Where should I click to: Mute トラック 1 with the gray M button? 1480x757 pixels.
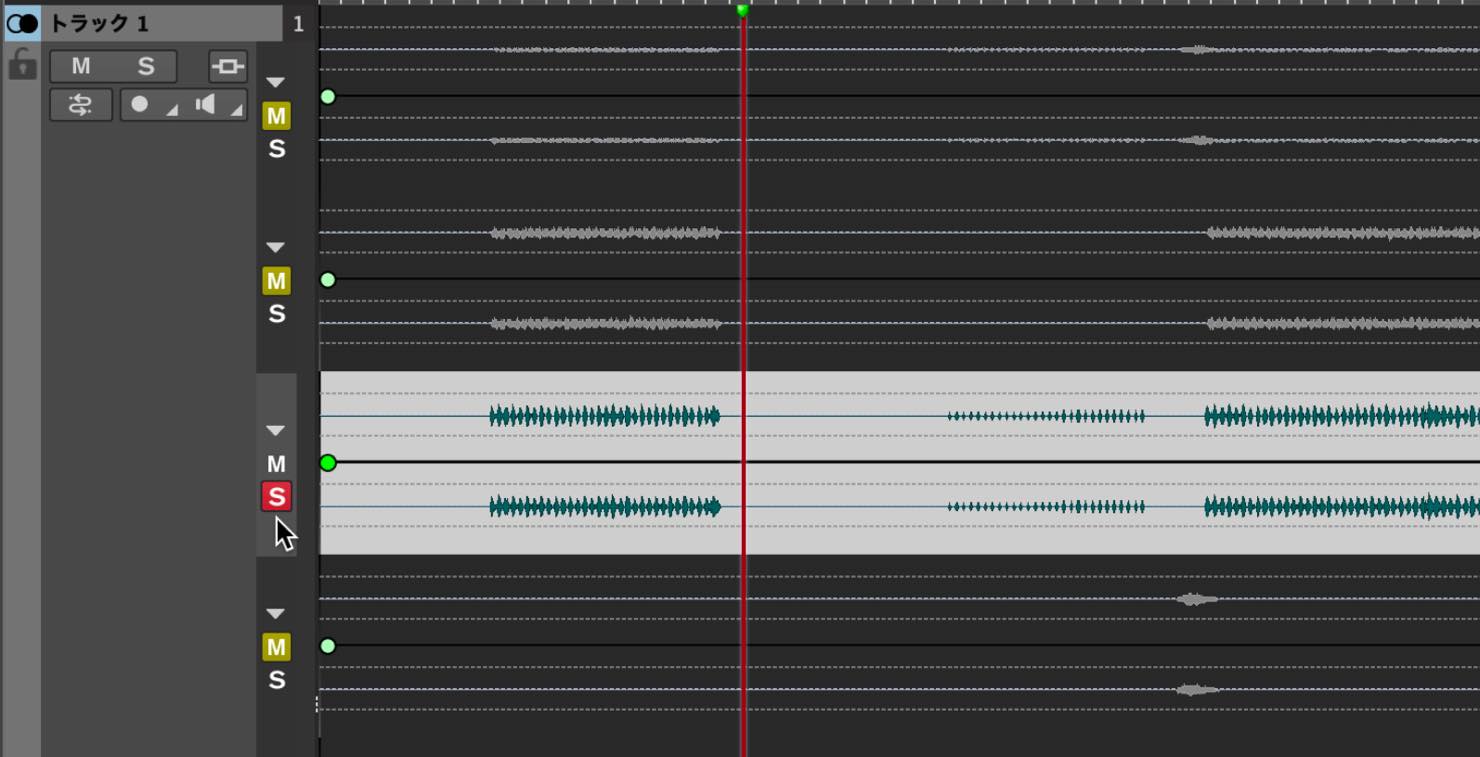81,66
